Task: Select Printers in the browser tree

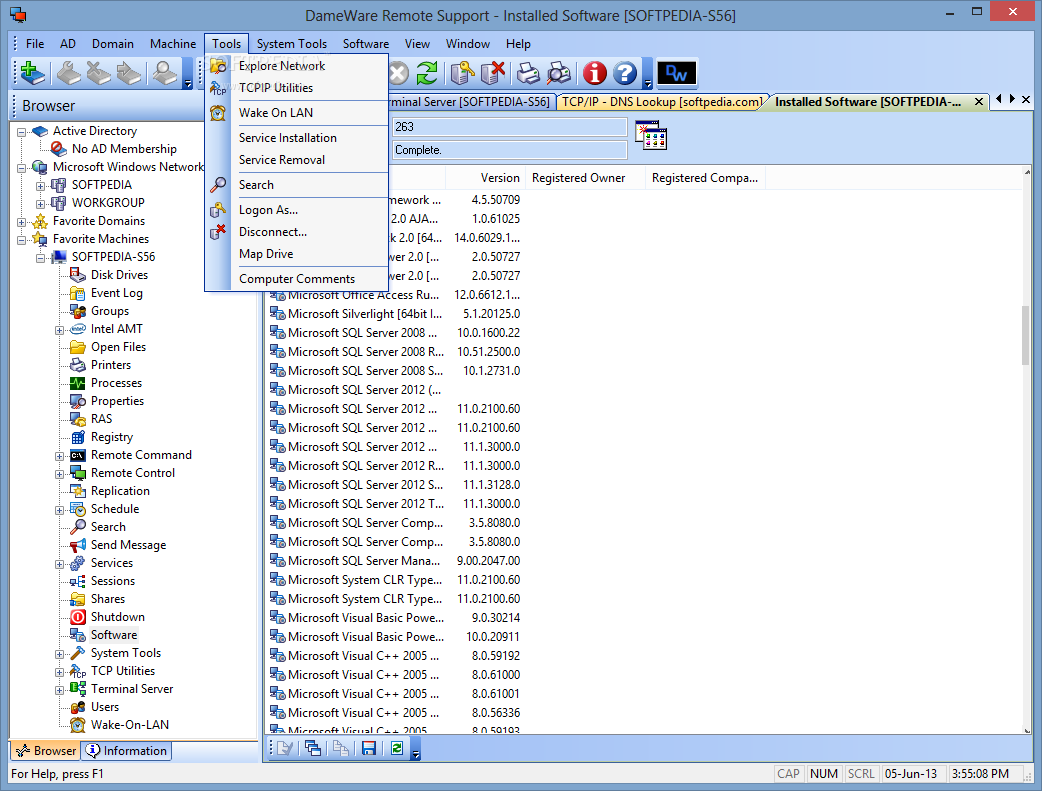Action: [x=111, y=365]
